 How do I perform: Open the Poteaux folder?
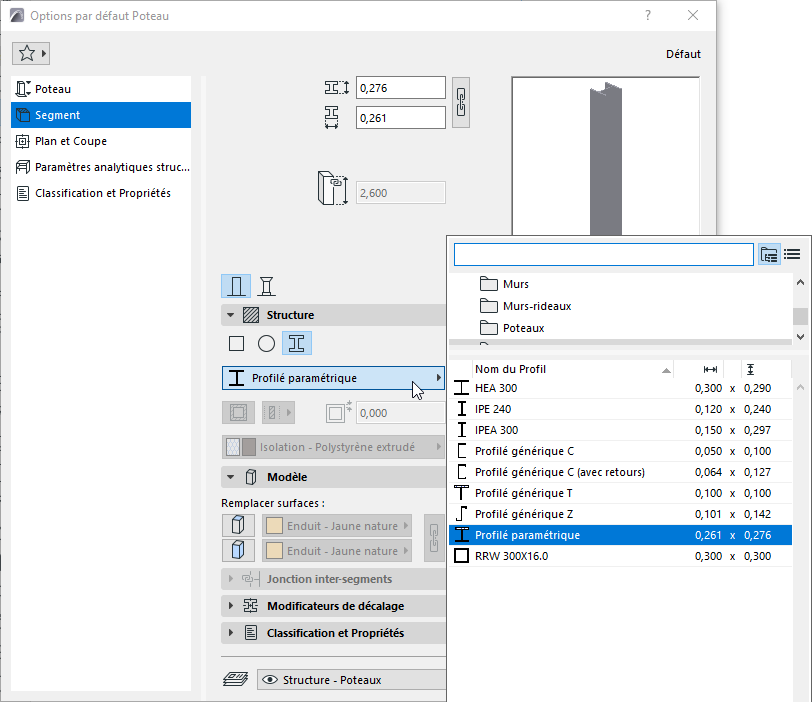[x=512, y=328]
